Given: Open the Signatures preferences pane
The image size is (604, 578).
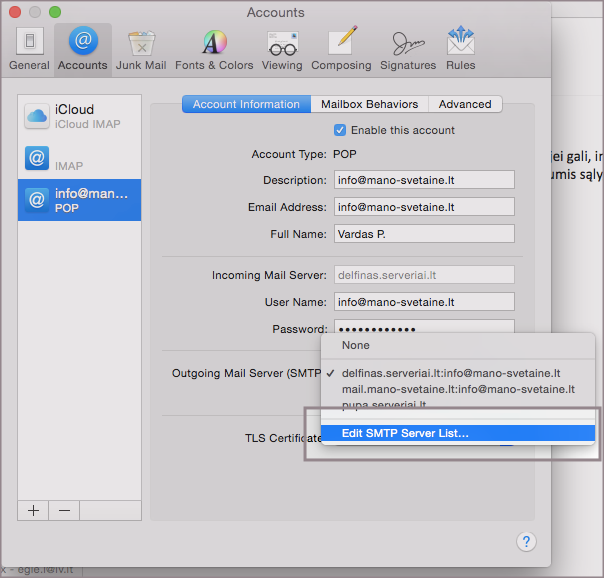Looking at the screenshot, I should pyautogui.click(x=407, y=49).
